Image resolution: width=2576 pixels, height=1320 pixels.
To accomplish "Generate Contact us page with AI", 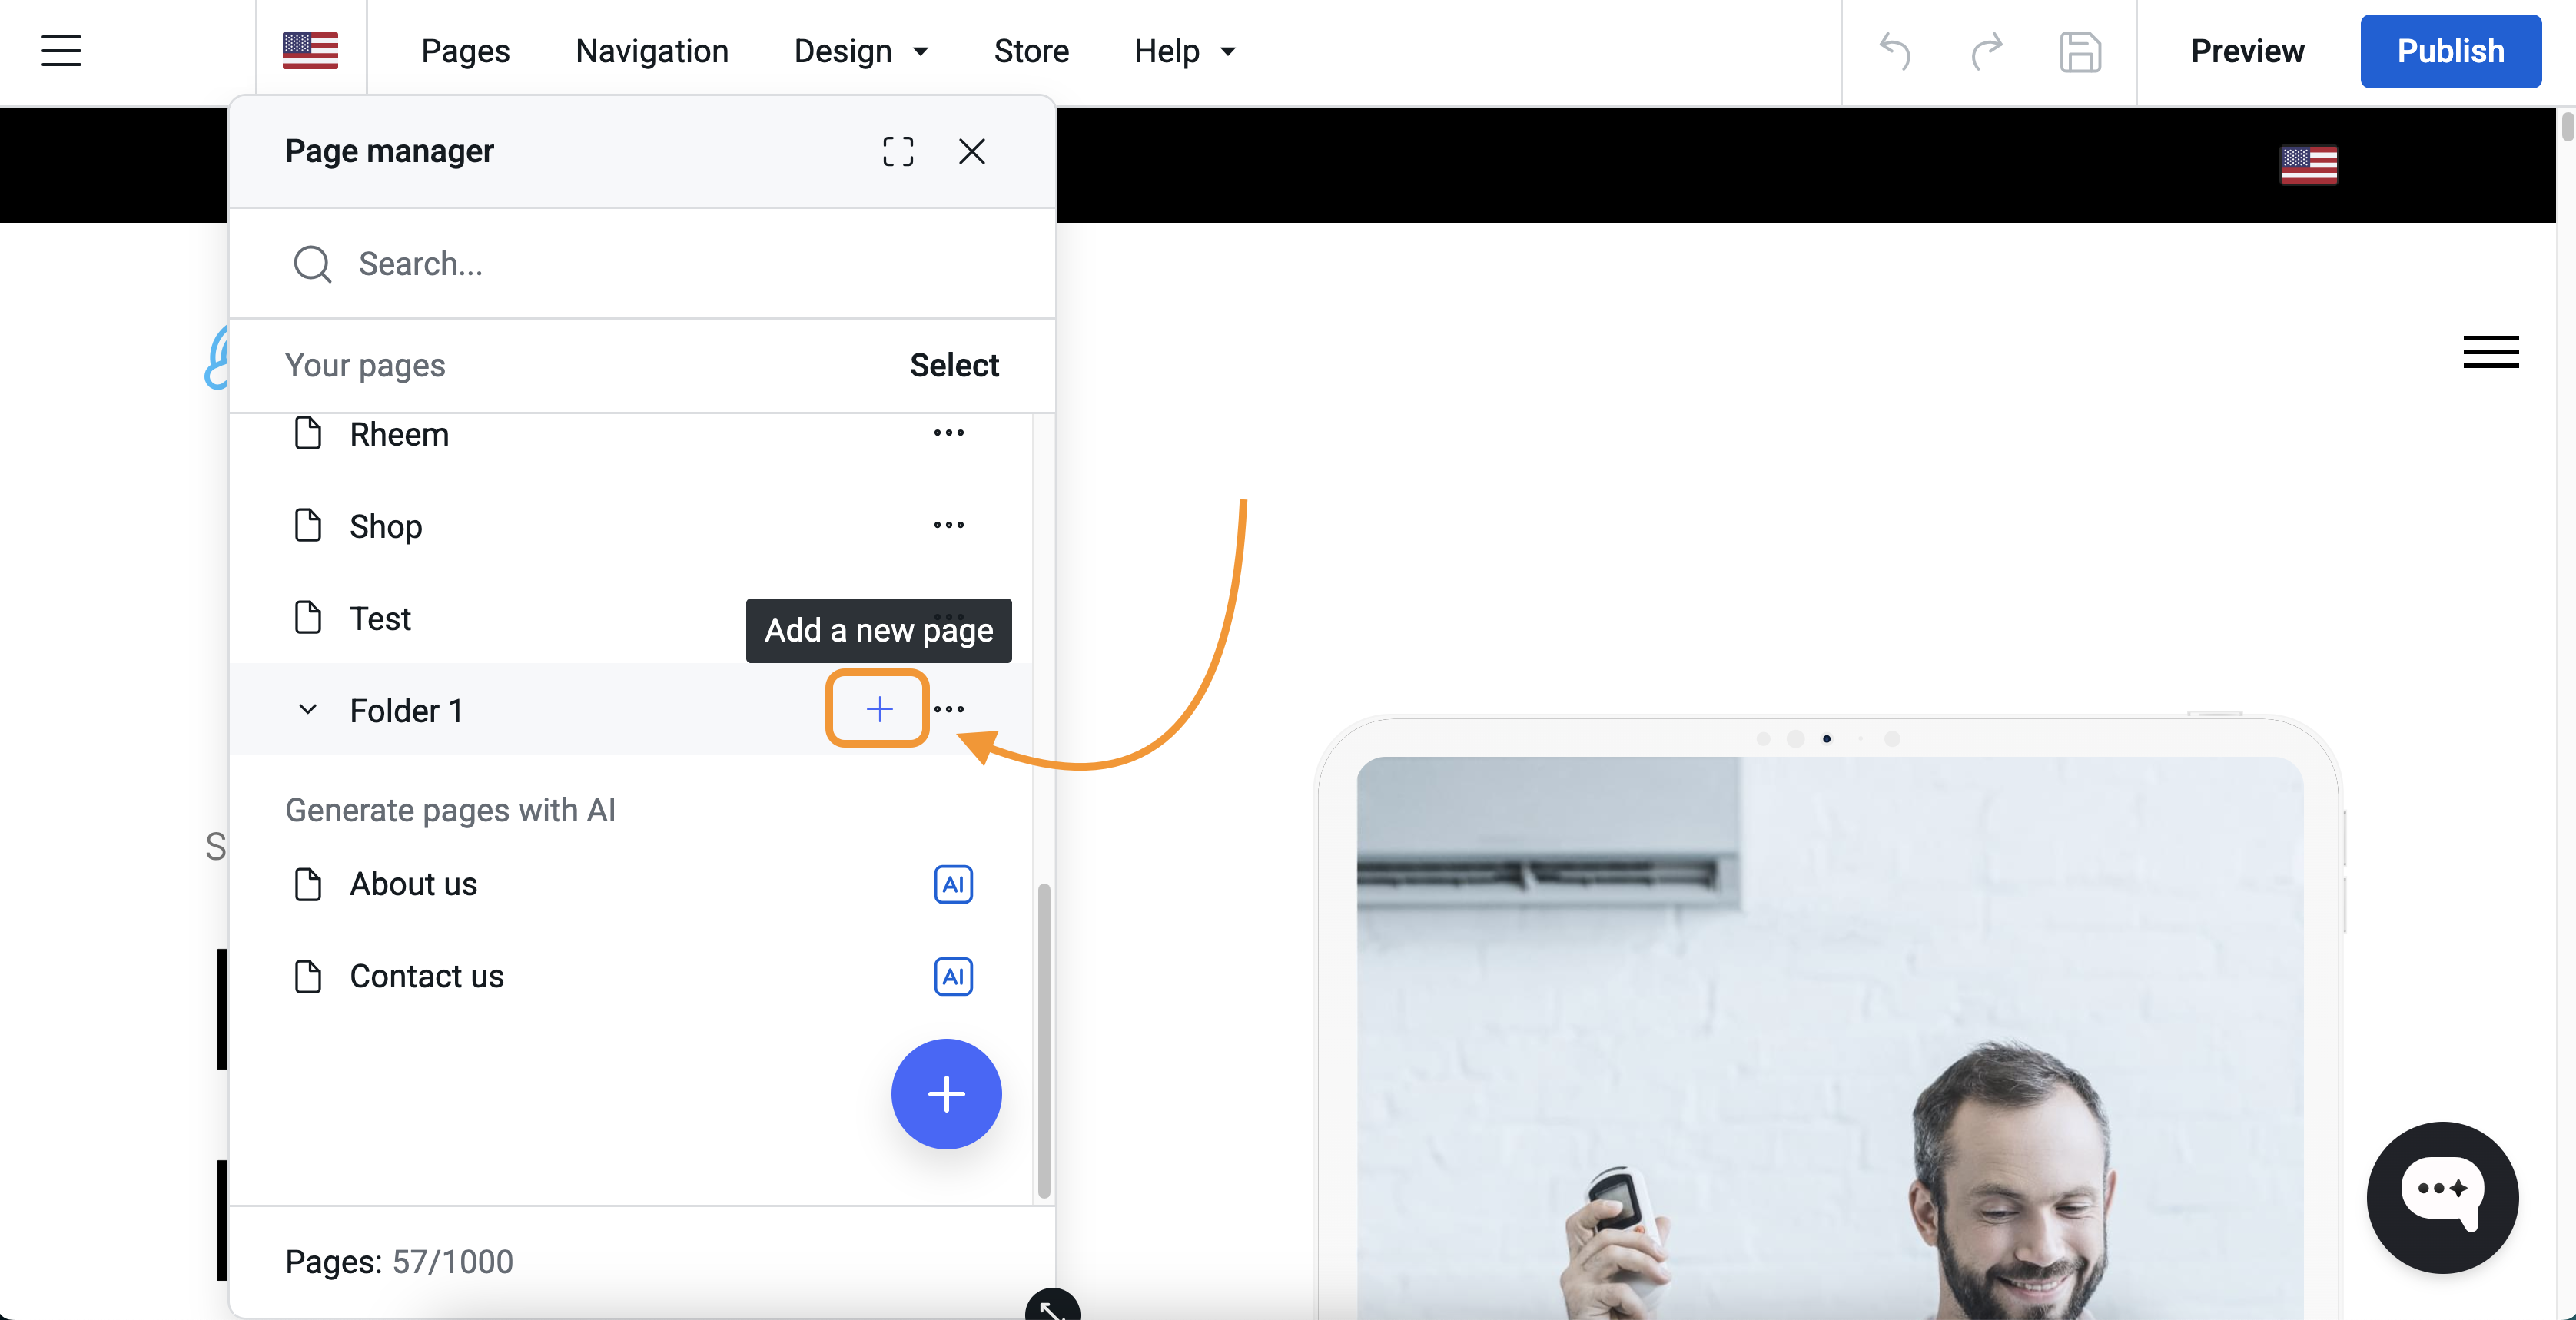I will point(953,976).
